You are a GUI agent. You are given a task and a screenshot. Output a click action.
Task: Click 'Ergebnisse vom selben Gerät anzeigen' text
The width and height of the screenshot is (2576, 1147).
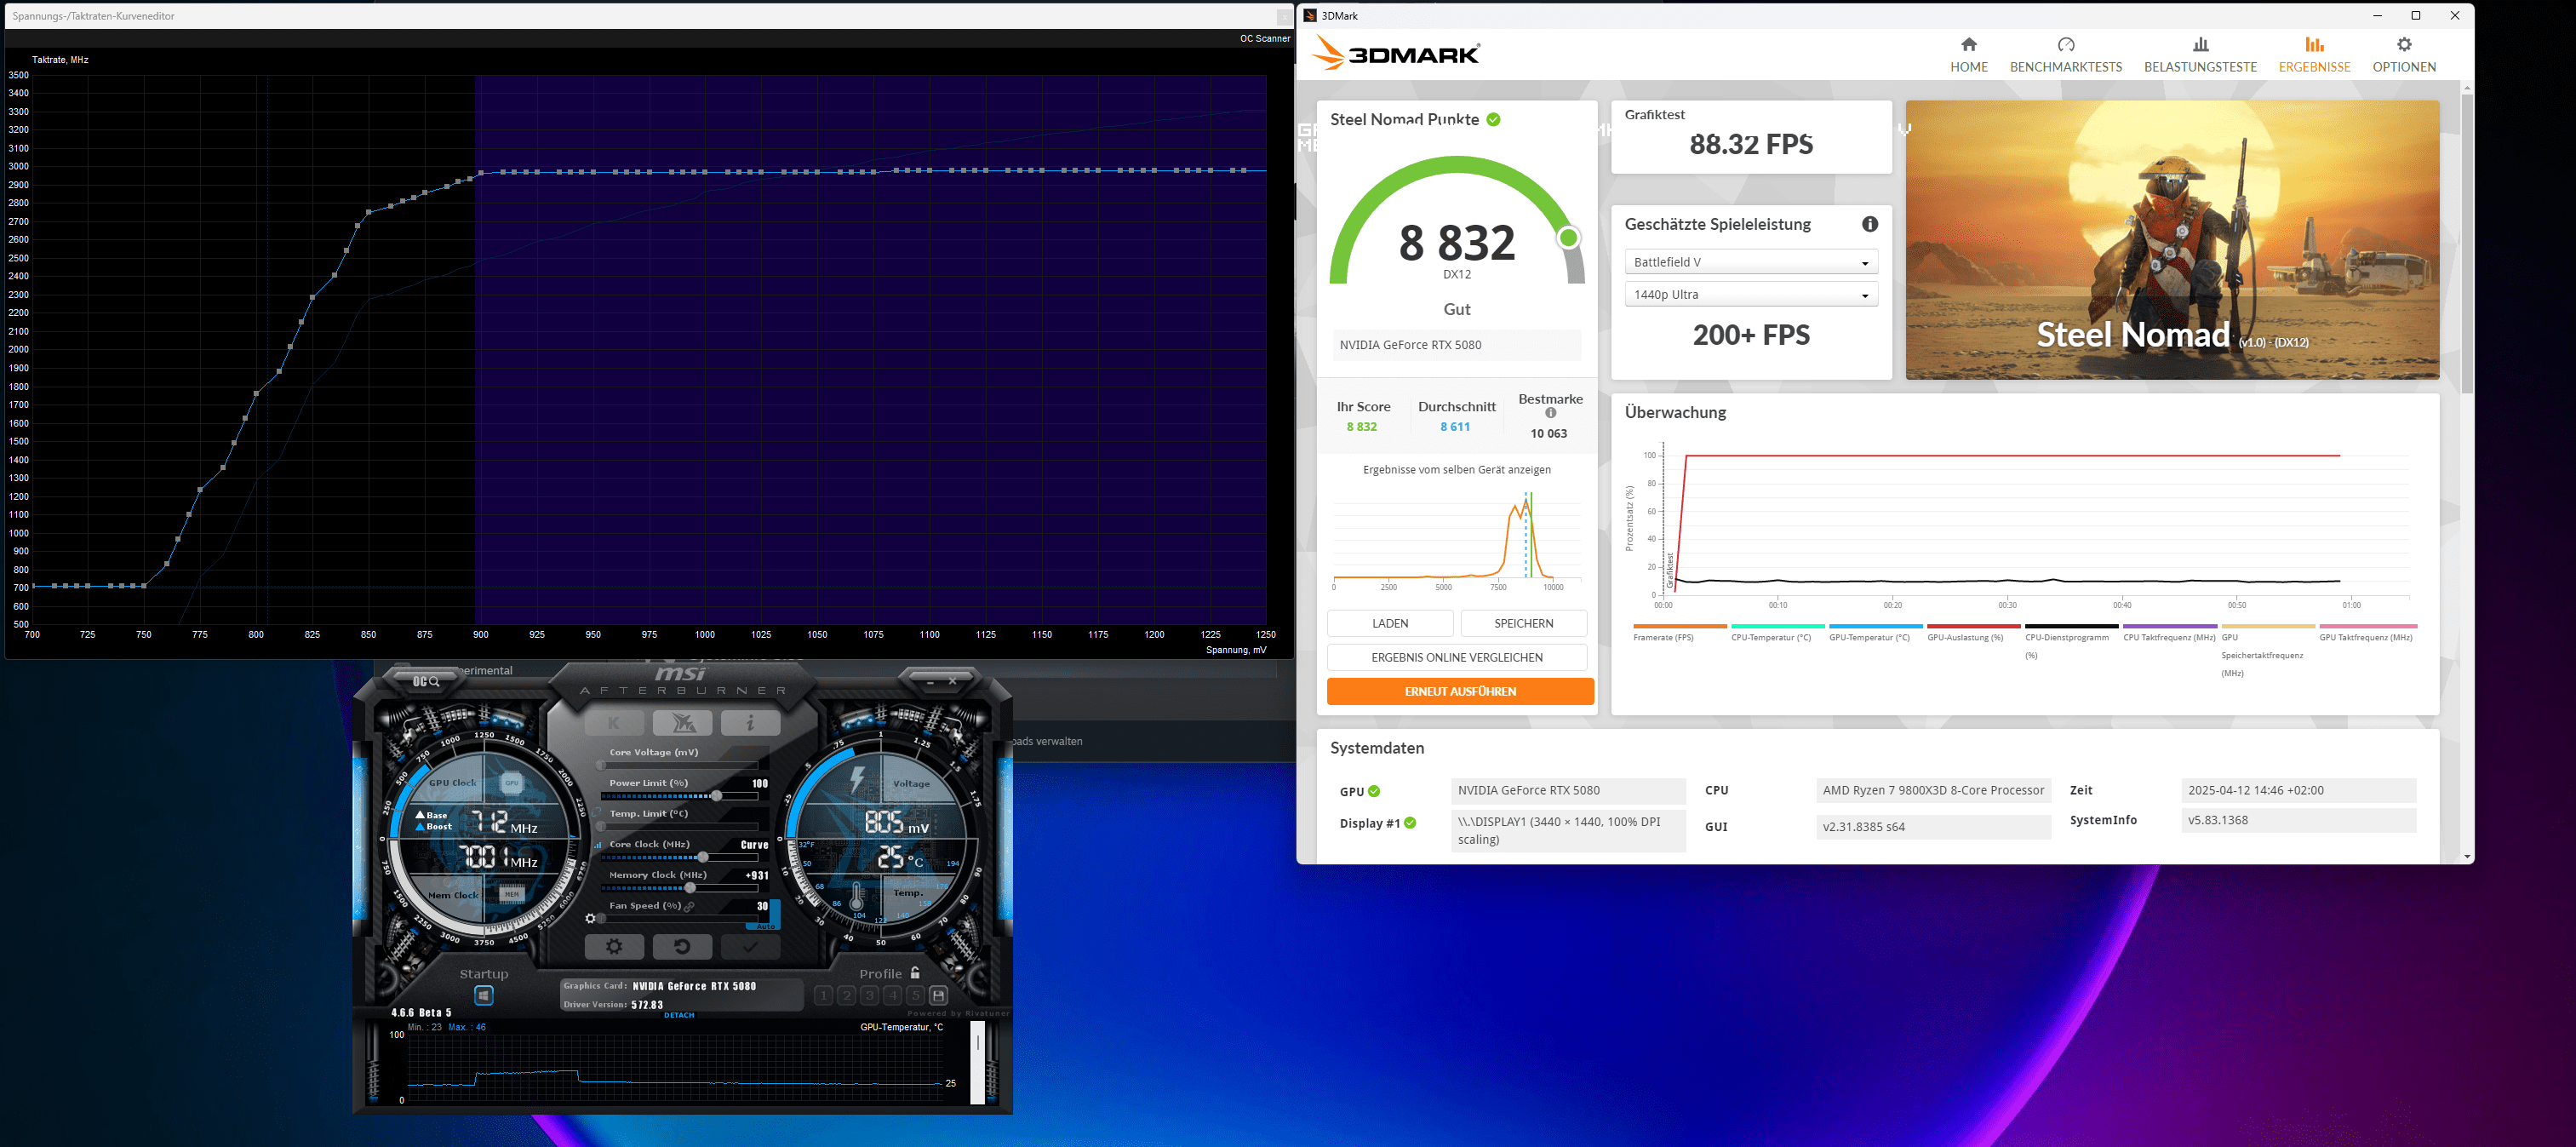[x=1457, y=469]
